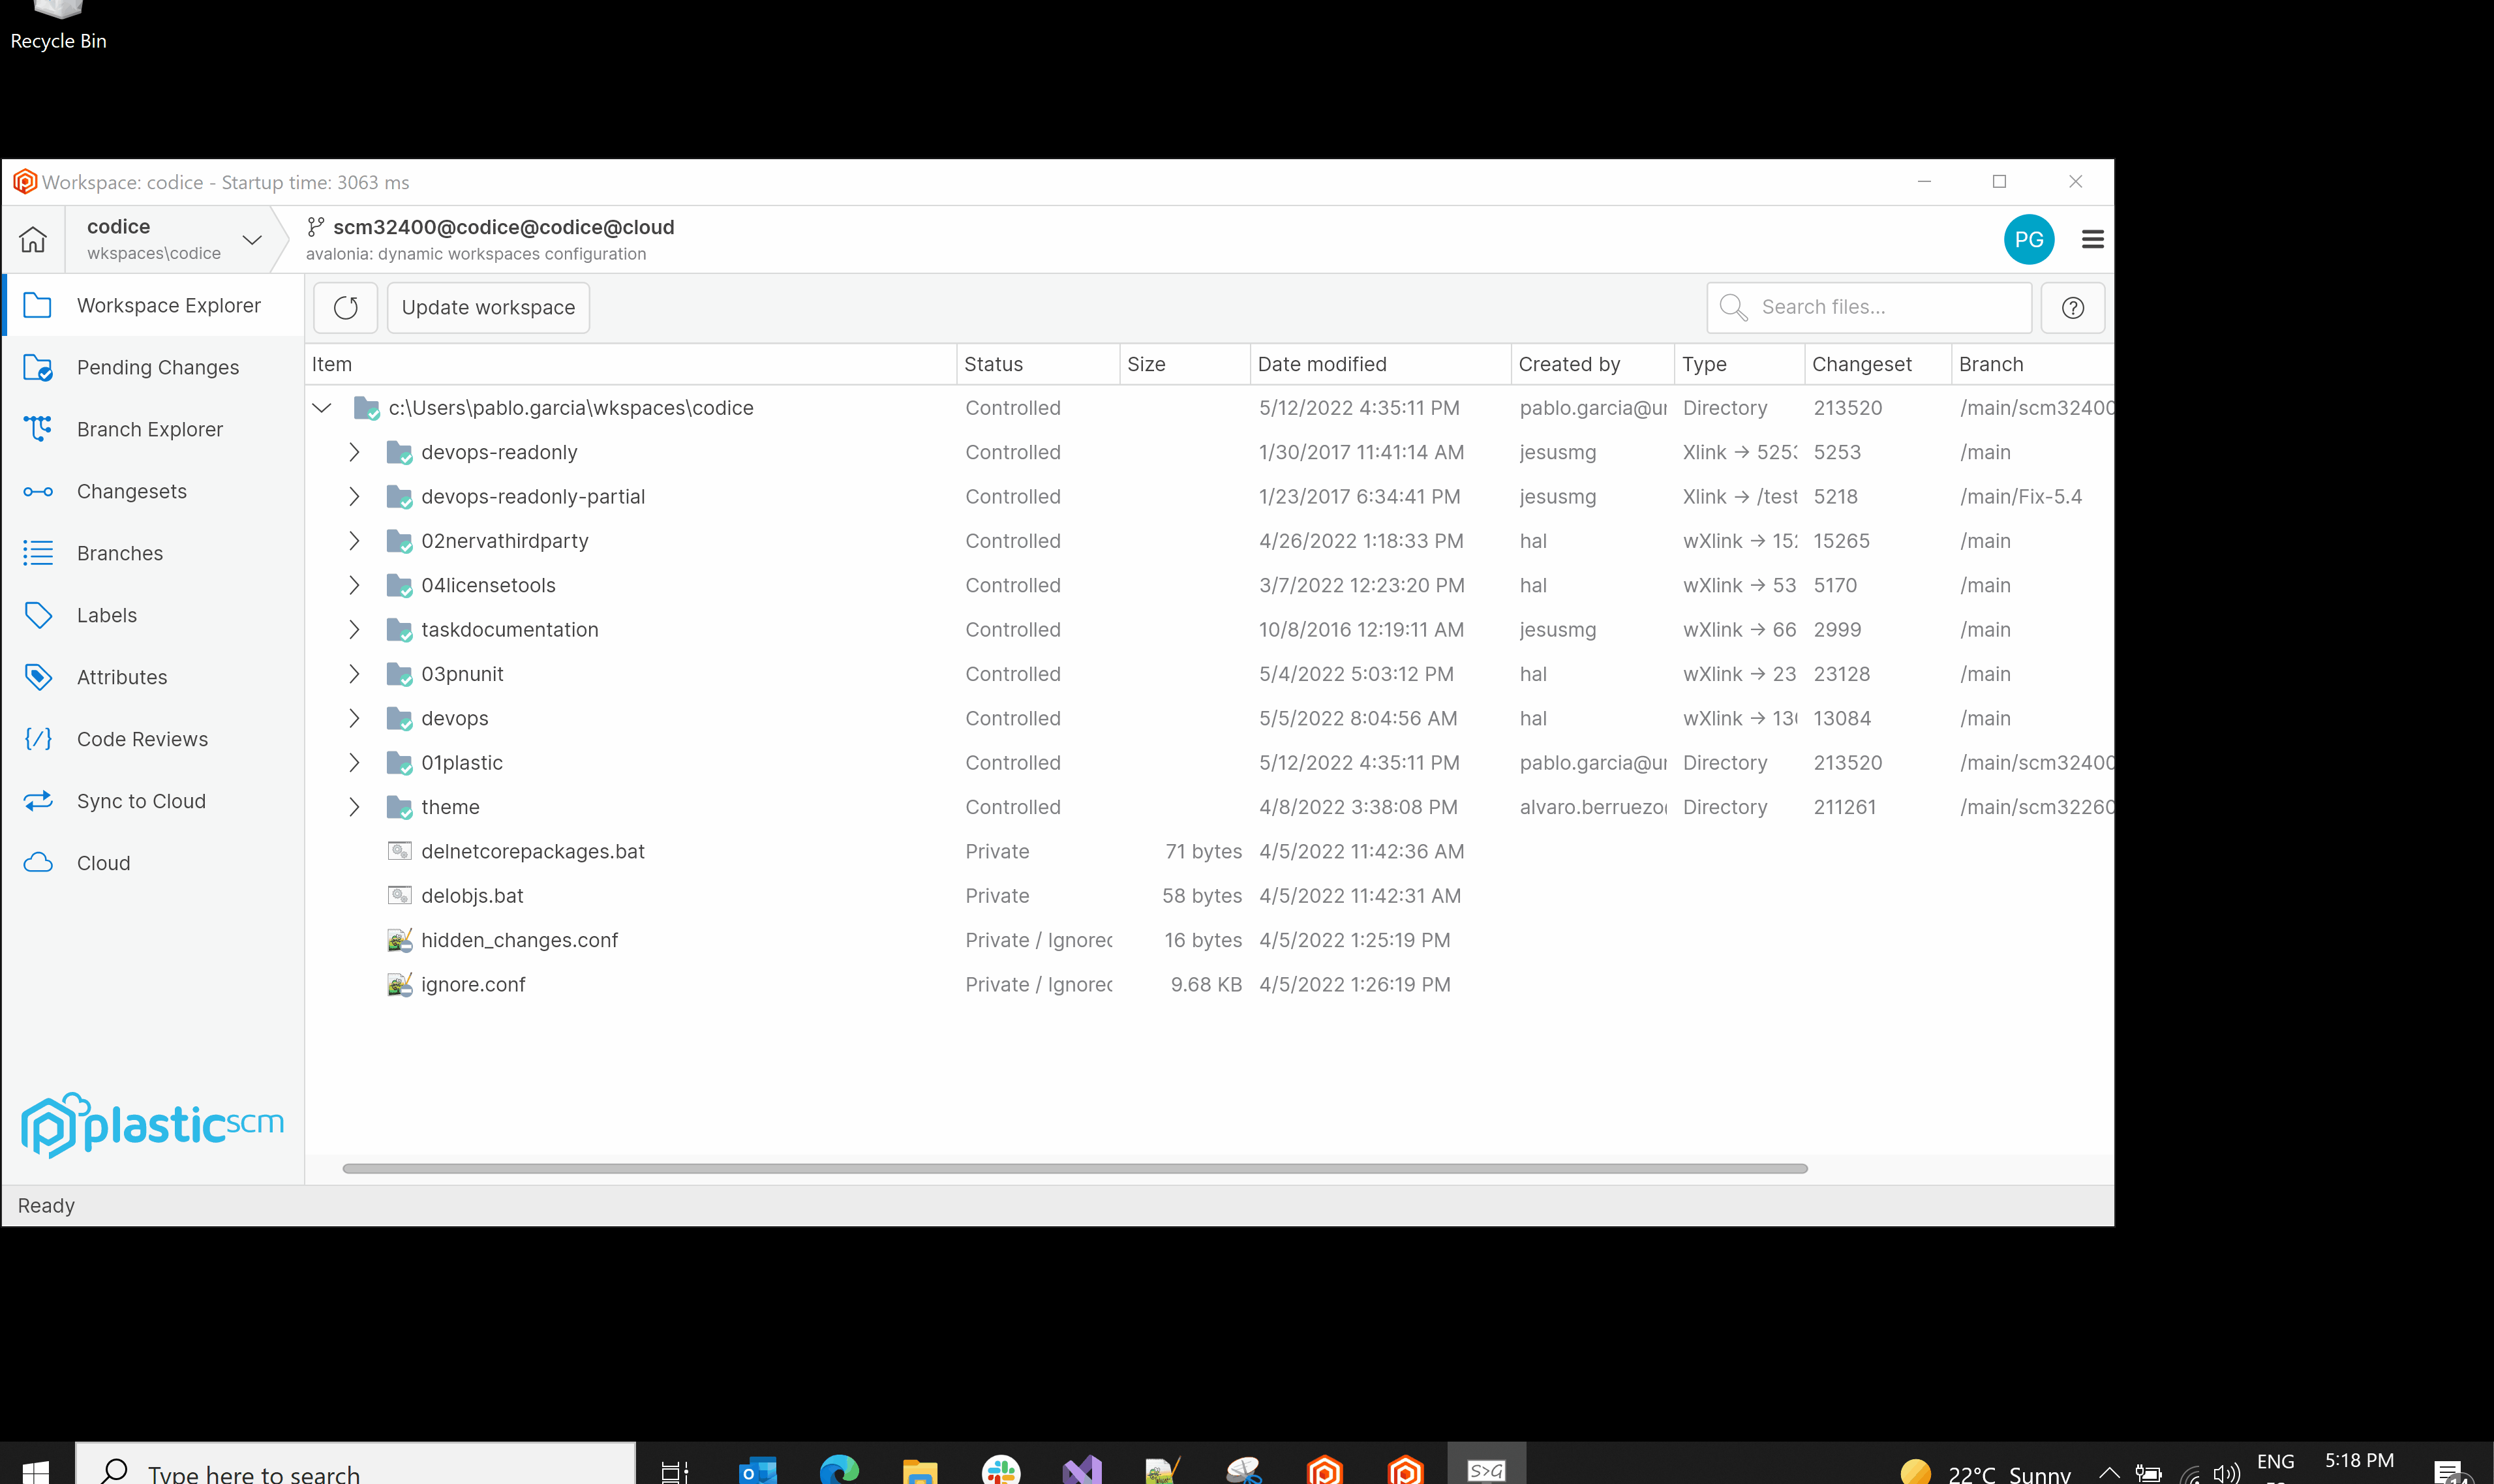Open the Changesets view

point(132,491)
